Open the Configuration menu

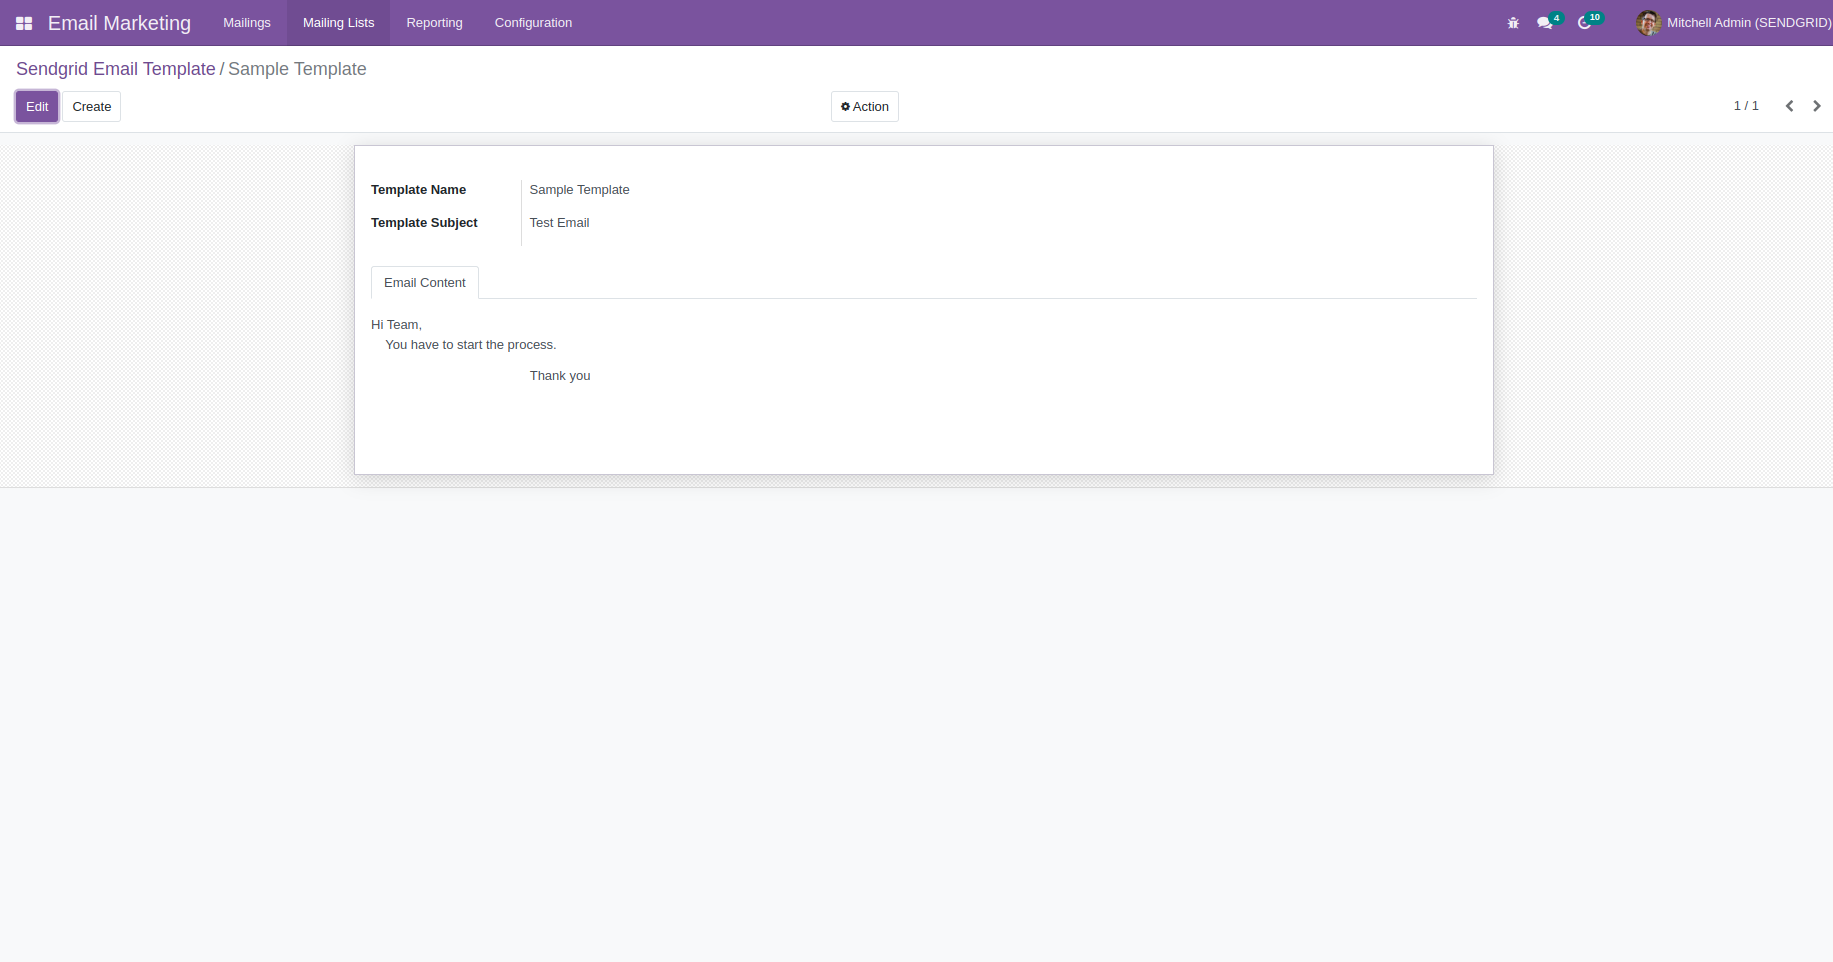point(533,23)
